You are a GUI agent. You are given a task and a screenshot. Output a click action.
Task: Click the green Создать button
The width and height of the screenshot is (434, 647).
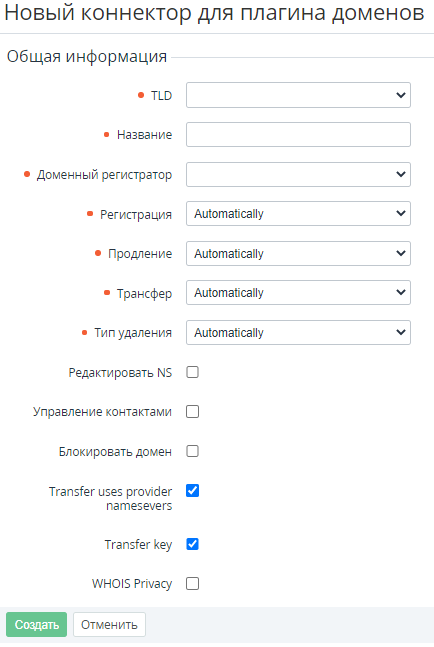[36, 624]
